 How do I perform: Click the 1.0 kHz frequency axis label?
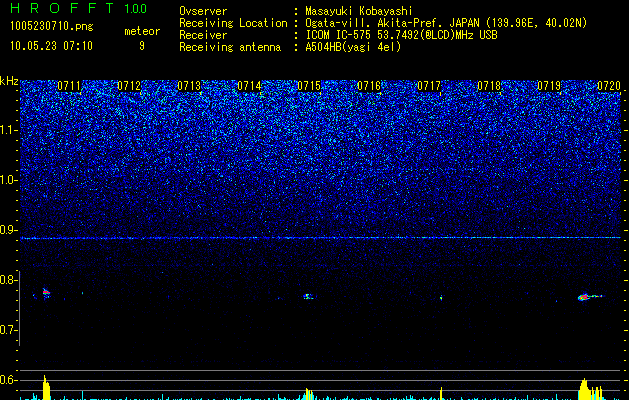click(9, 180)
